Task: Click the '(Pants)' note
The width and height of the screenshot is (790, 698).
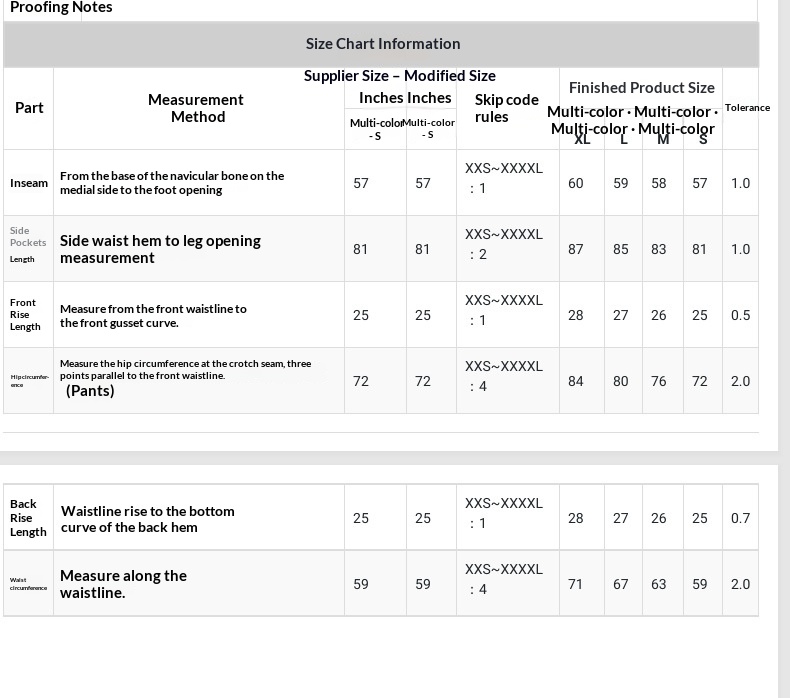Action: coord(90,391)
